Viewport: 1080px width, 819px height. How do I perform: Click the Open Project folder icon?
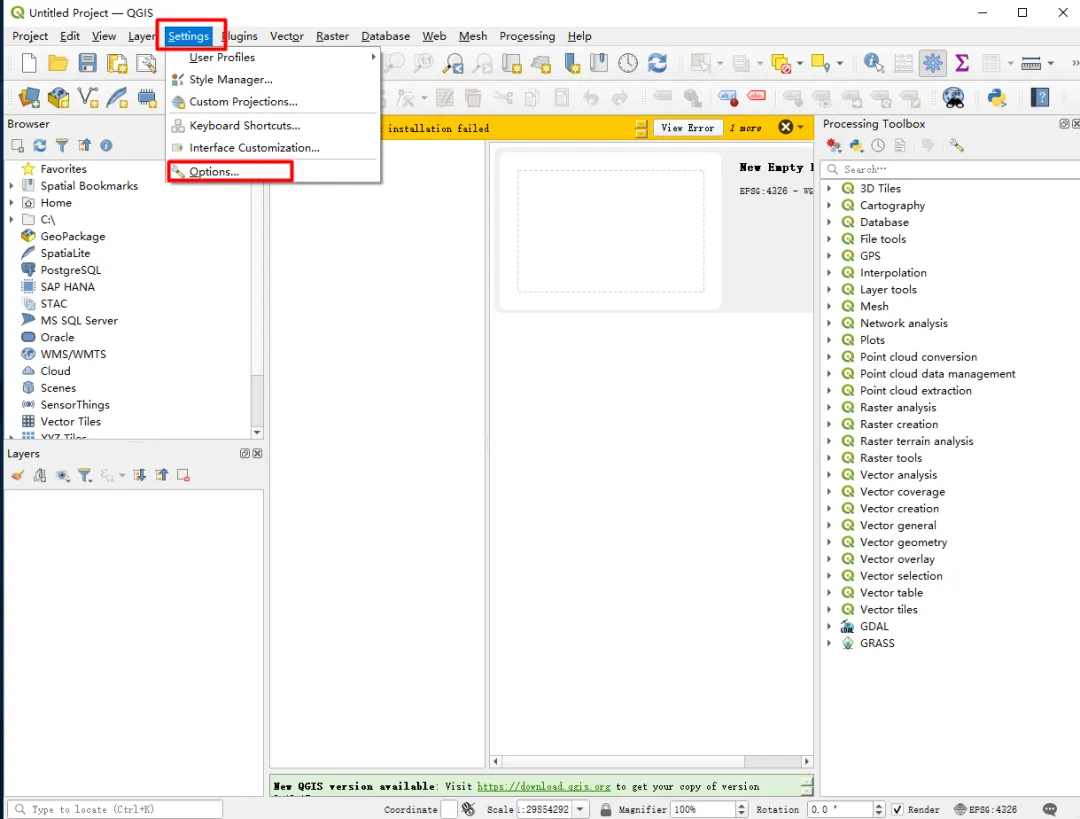coord(58,63)
